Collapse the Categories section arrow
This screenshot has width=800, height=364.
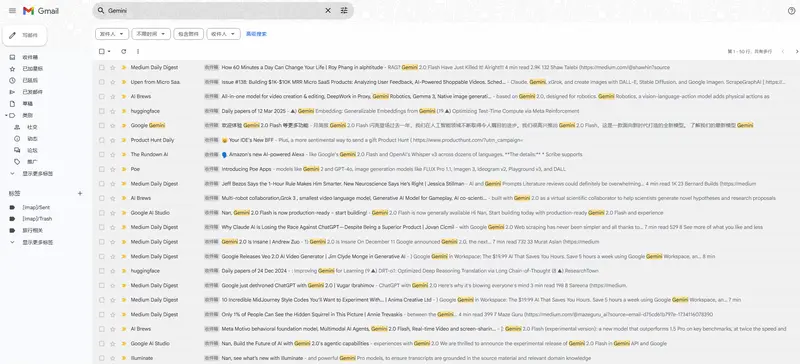point(6,115)
